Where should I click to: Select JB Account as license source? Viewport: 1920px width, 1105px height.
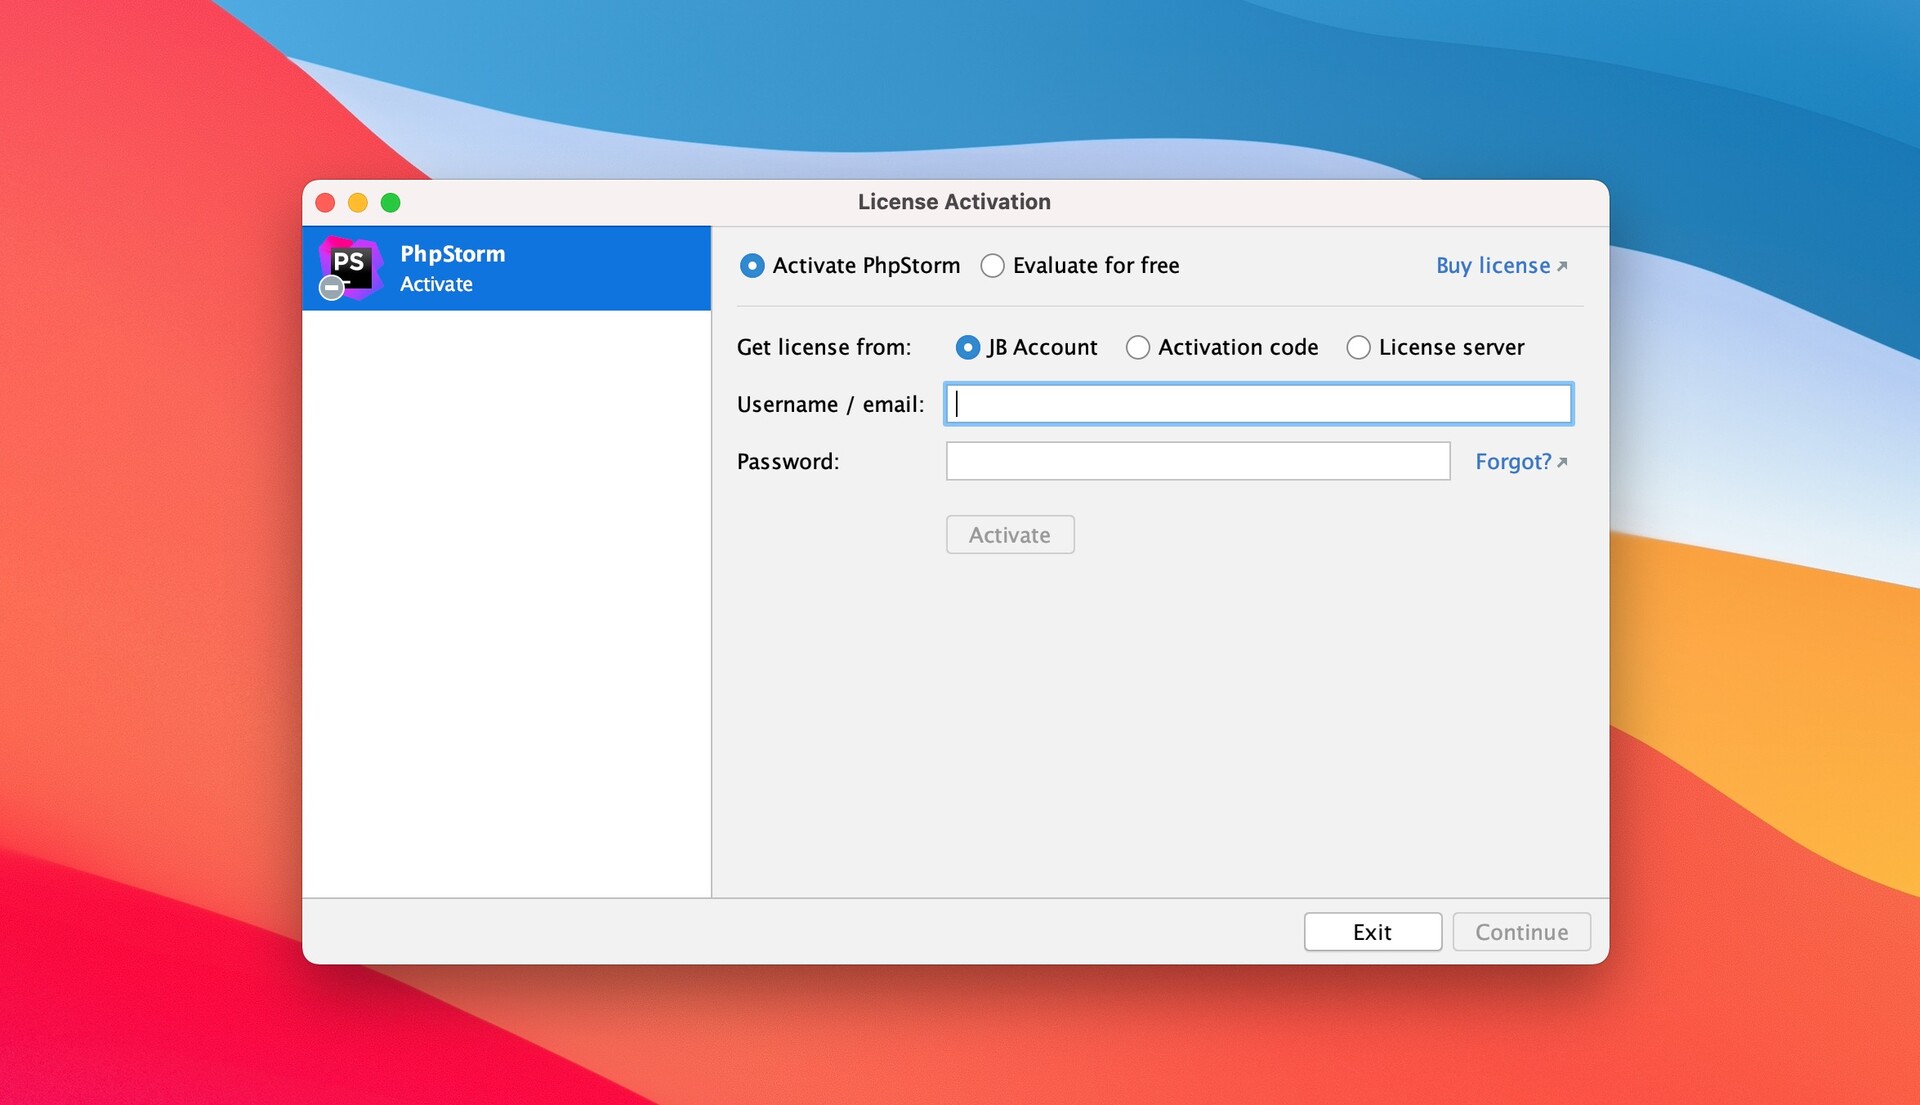[x=967, y=347]
